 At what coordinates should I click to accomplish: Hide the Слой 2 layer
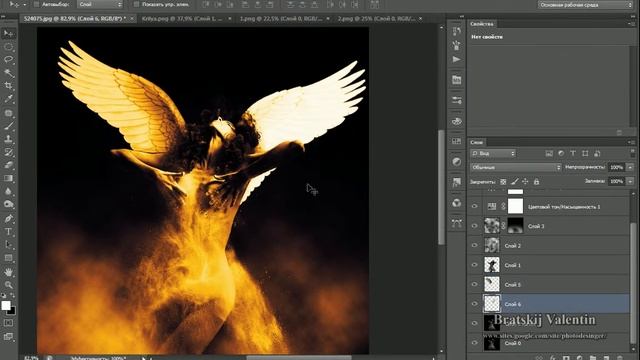point(474,245)
